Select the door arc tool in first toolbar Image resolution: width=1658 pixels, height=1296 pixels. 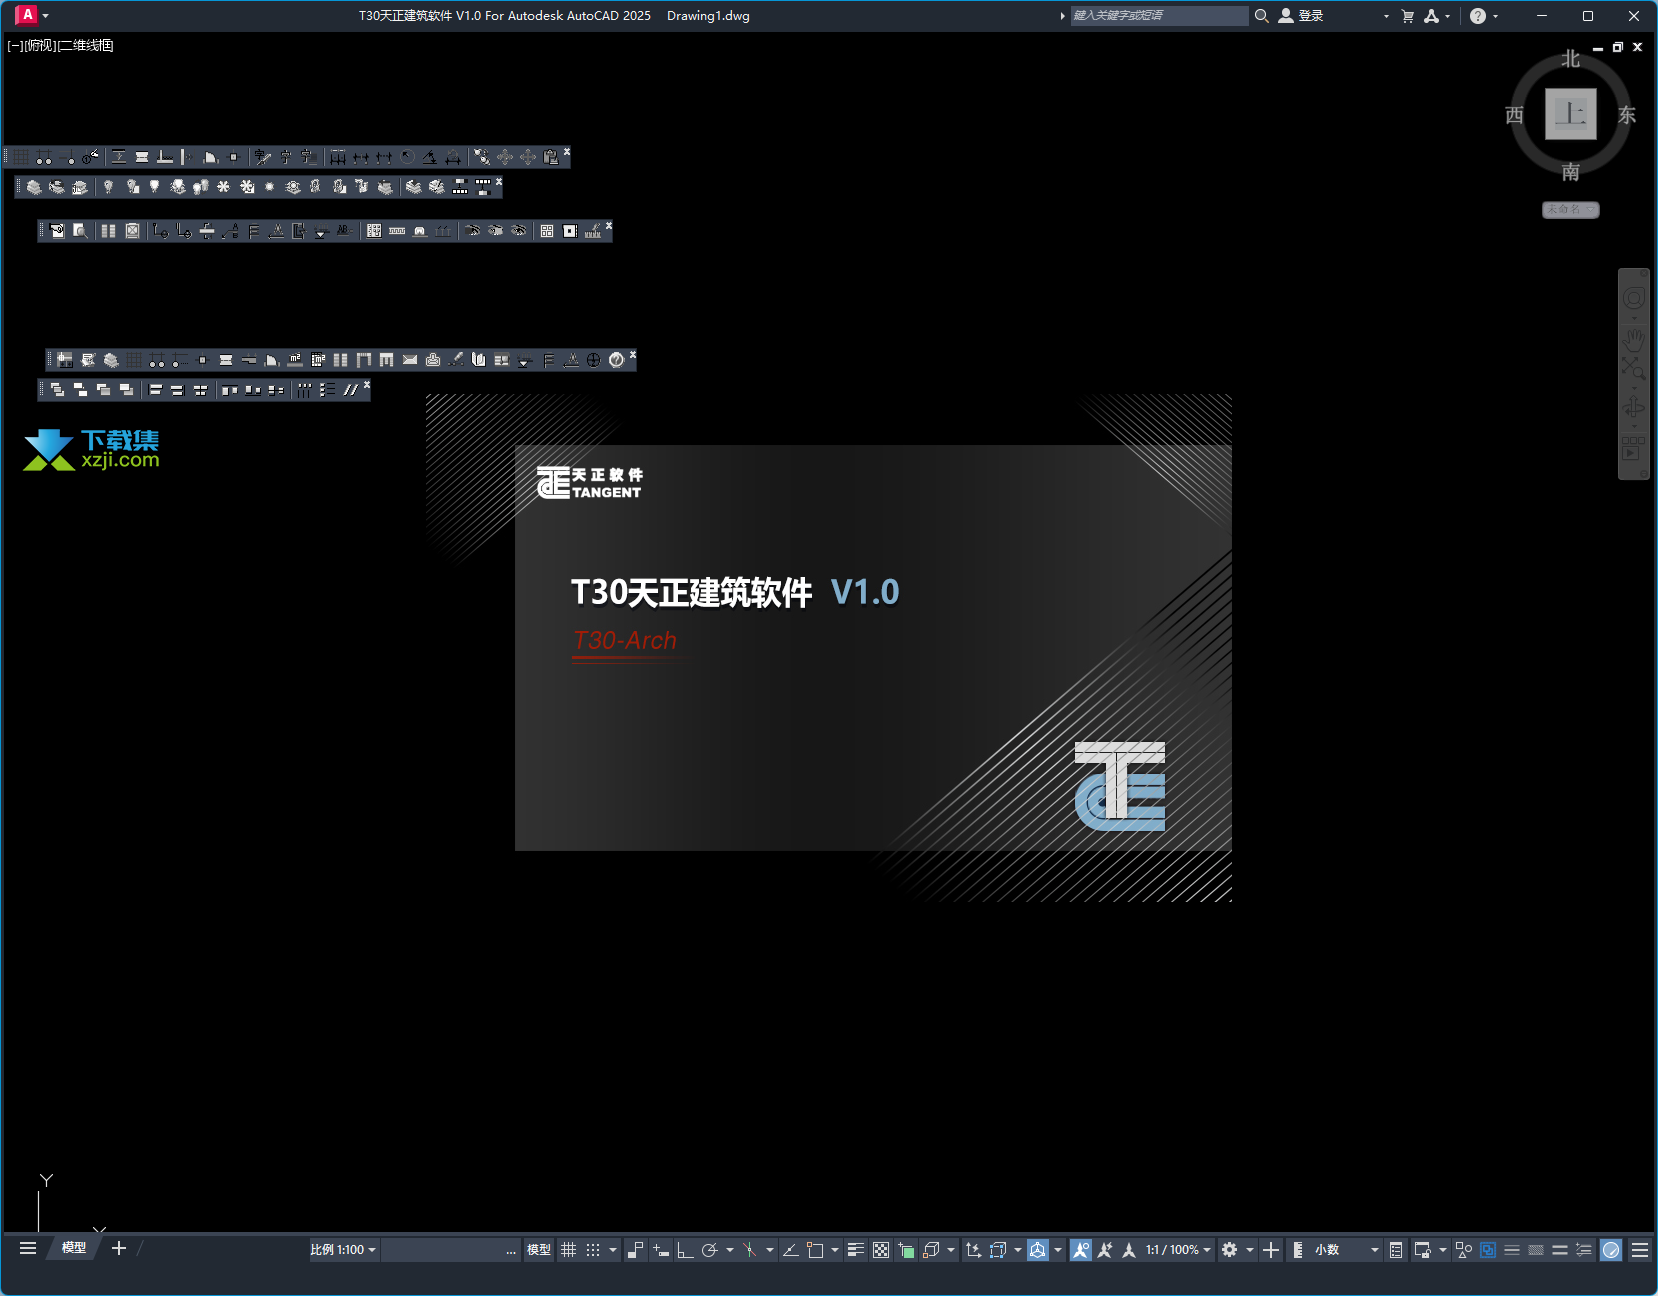pos(211,157)
